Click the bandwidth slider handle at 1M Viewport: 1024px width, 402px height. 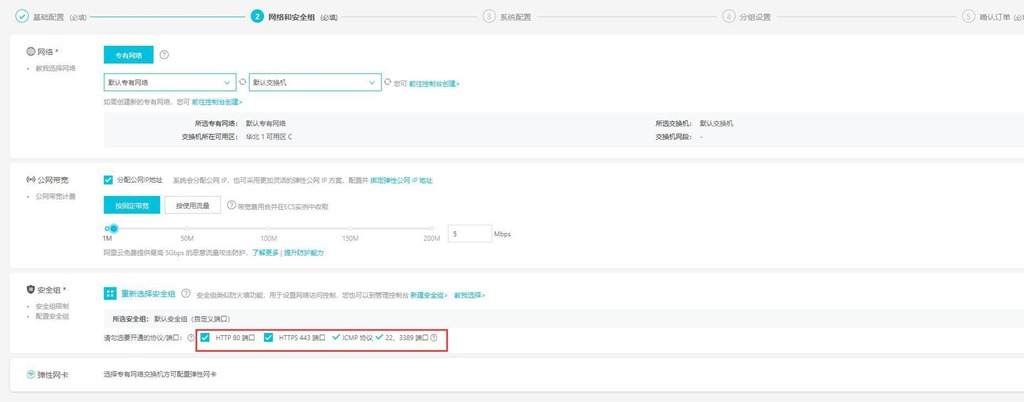click(113, 228)
